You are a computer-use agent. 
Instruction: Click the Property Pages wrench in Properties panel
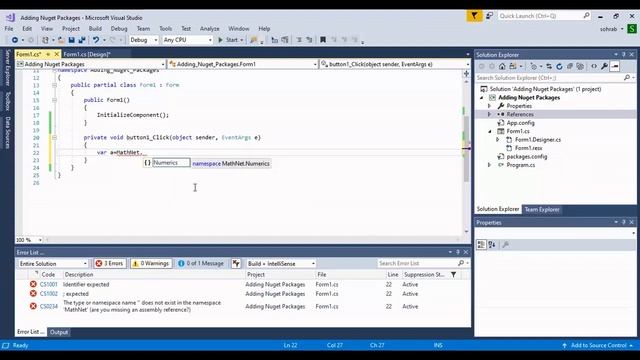click(505, 244)
